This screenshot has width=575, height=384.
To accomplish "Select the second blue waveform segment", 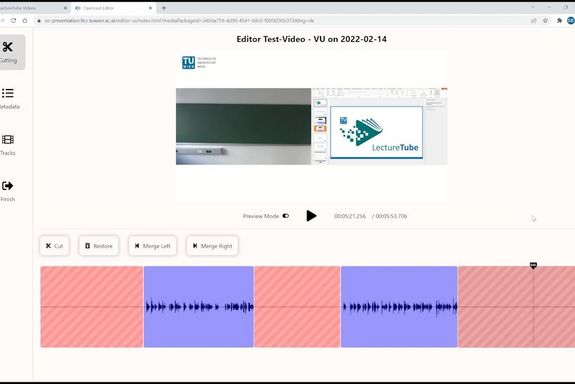I will point(399,307).
